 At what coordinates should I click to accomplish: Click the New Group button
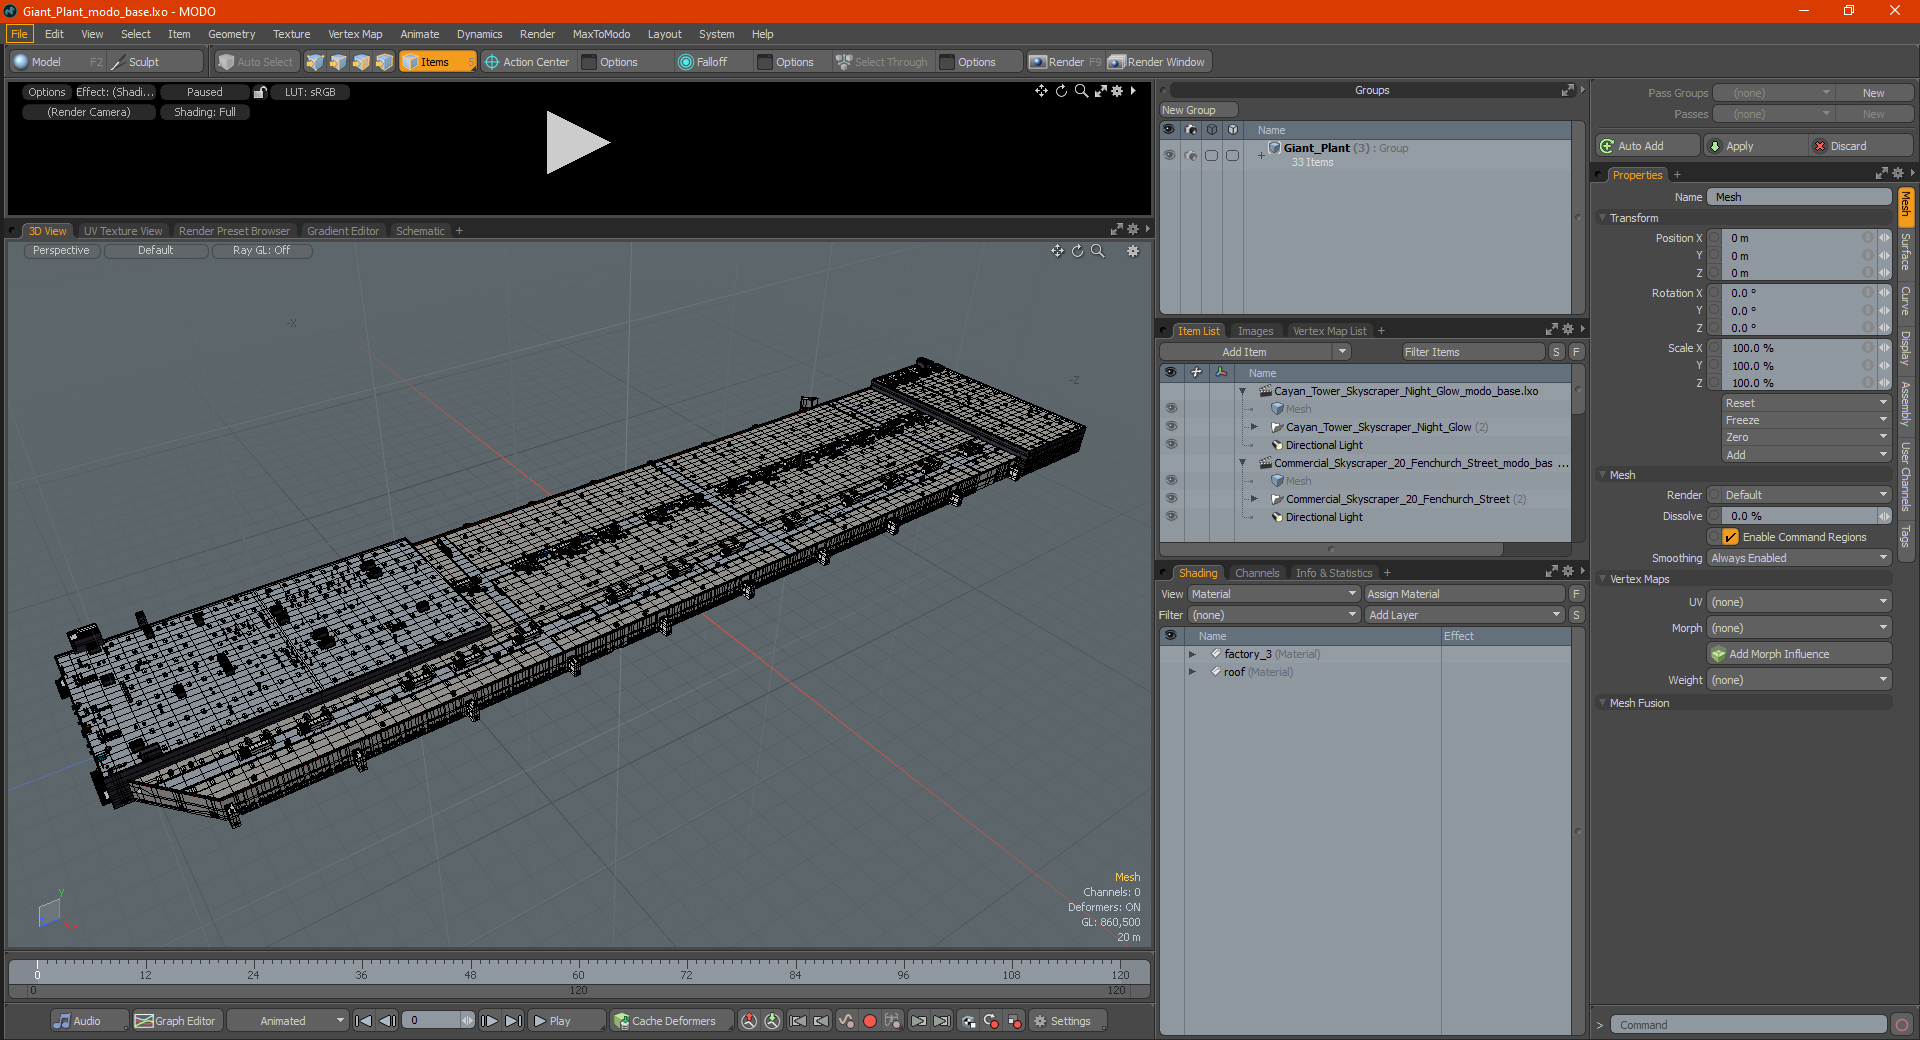click(x=1198, y=110)
